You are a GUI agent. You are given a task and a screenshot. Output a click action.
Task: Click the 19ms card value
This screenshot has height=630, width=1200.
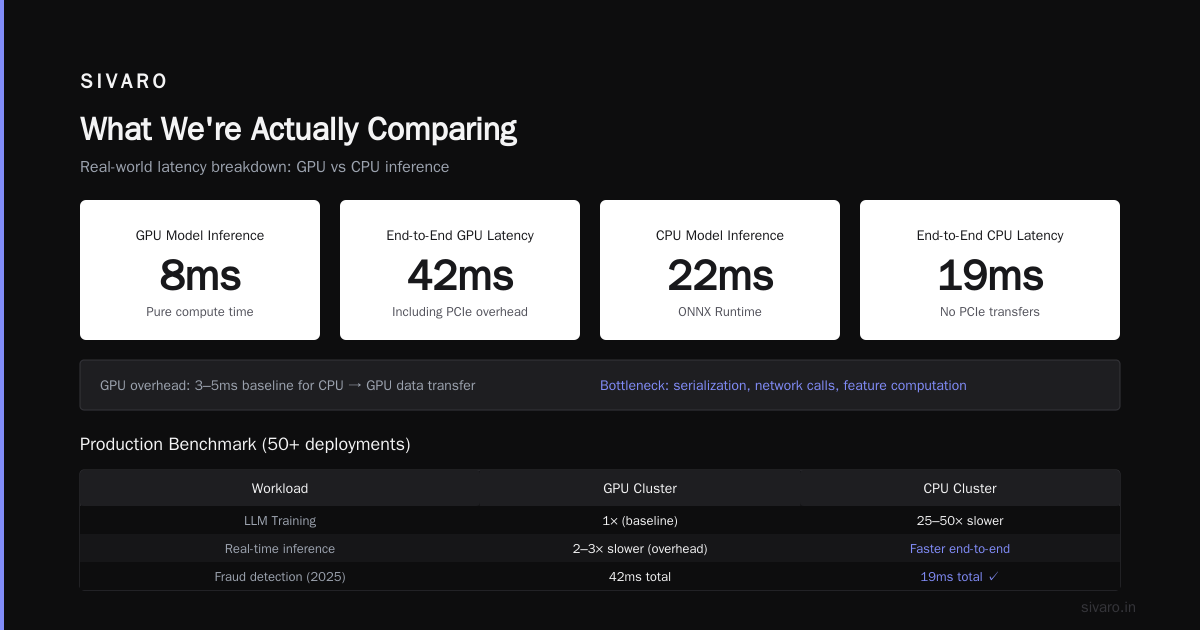(990, 276)
